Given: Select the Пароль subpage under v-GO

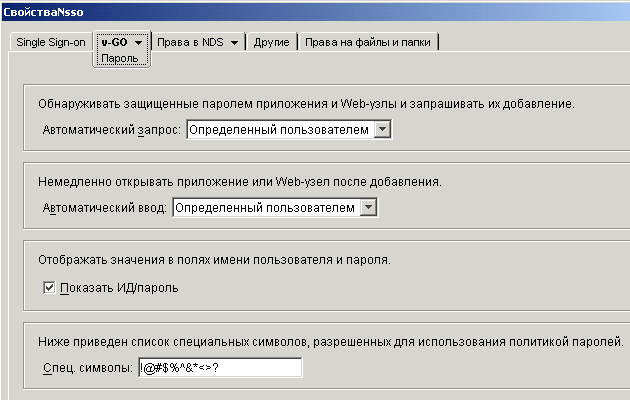Looking at the screenshot, I should click(x=120, y=59).
